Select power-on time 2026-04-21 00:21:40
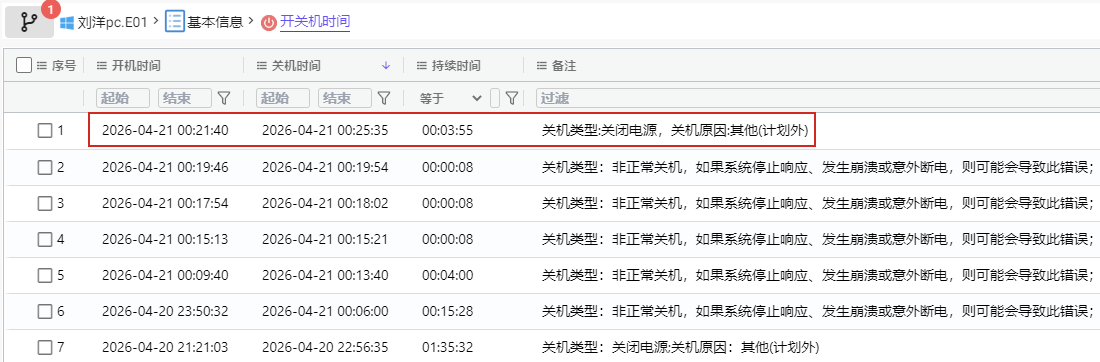 (x=165, y=130)
